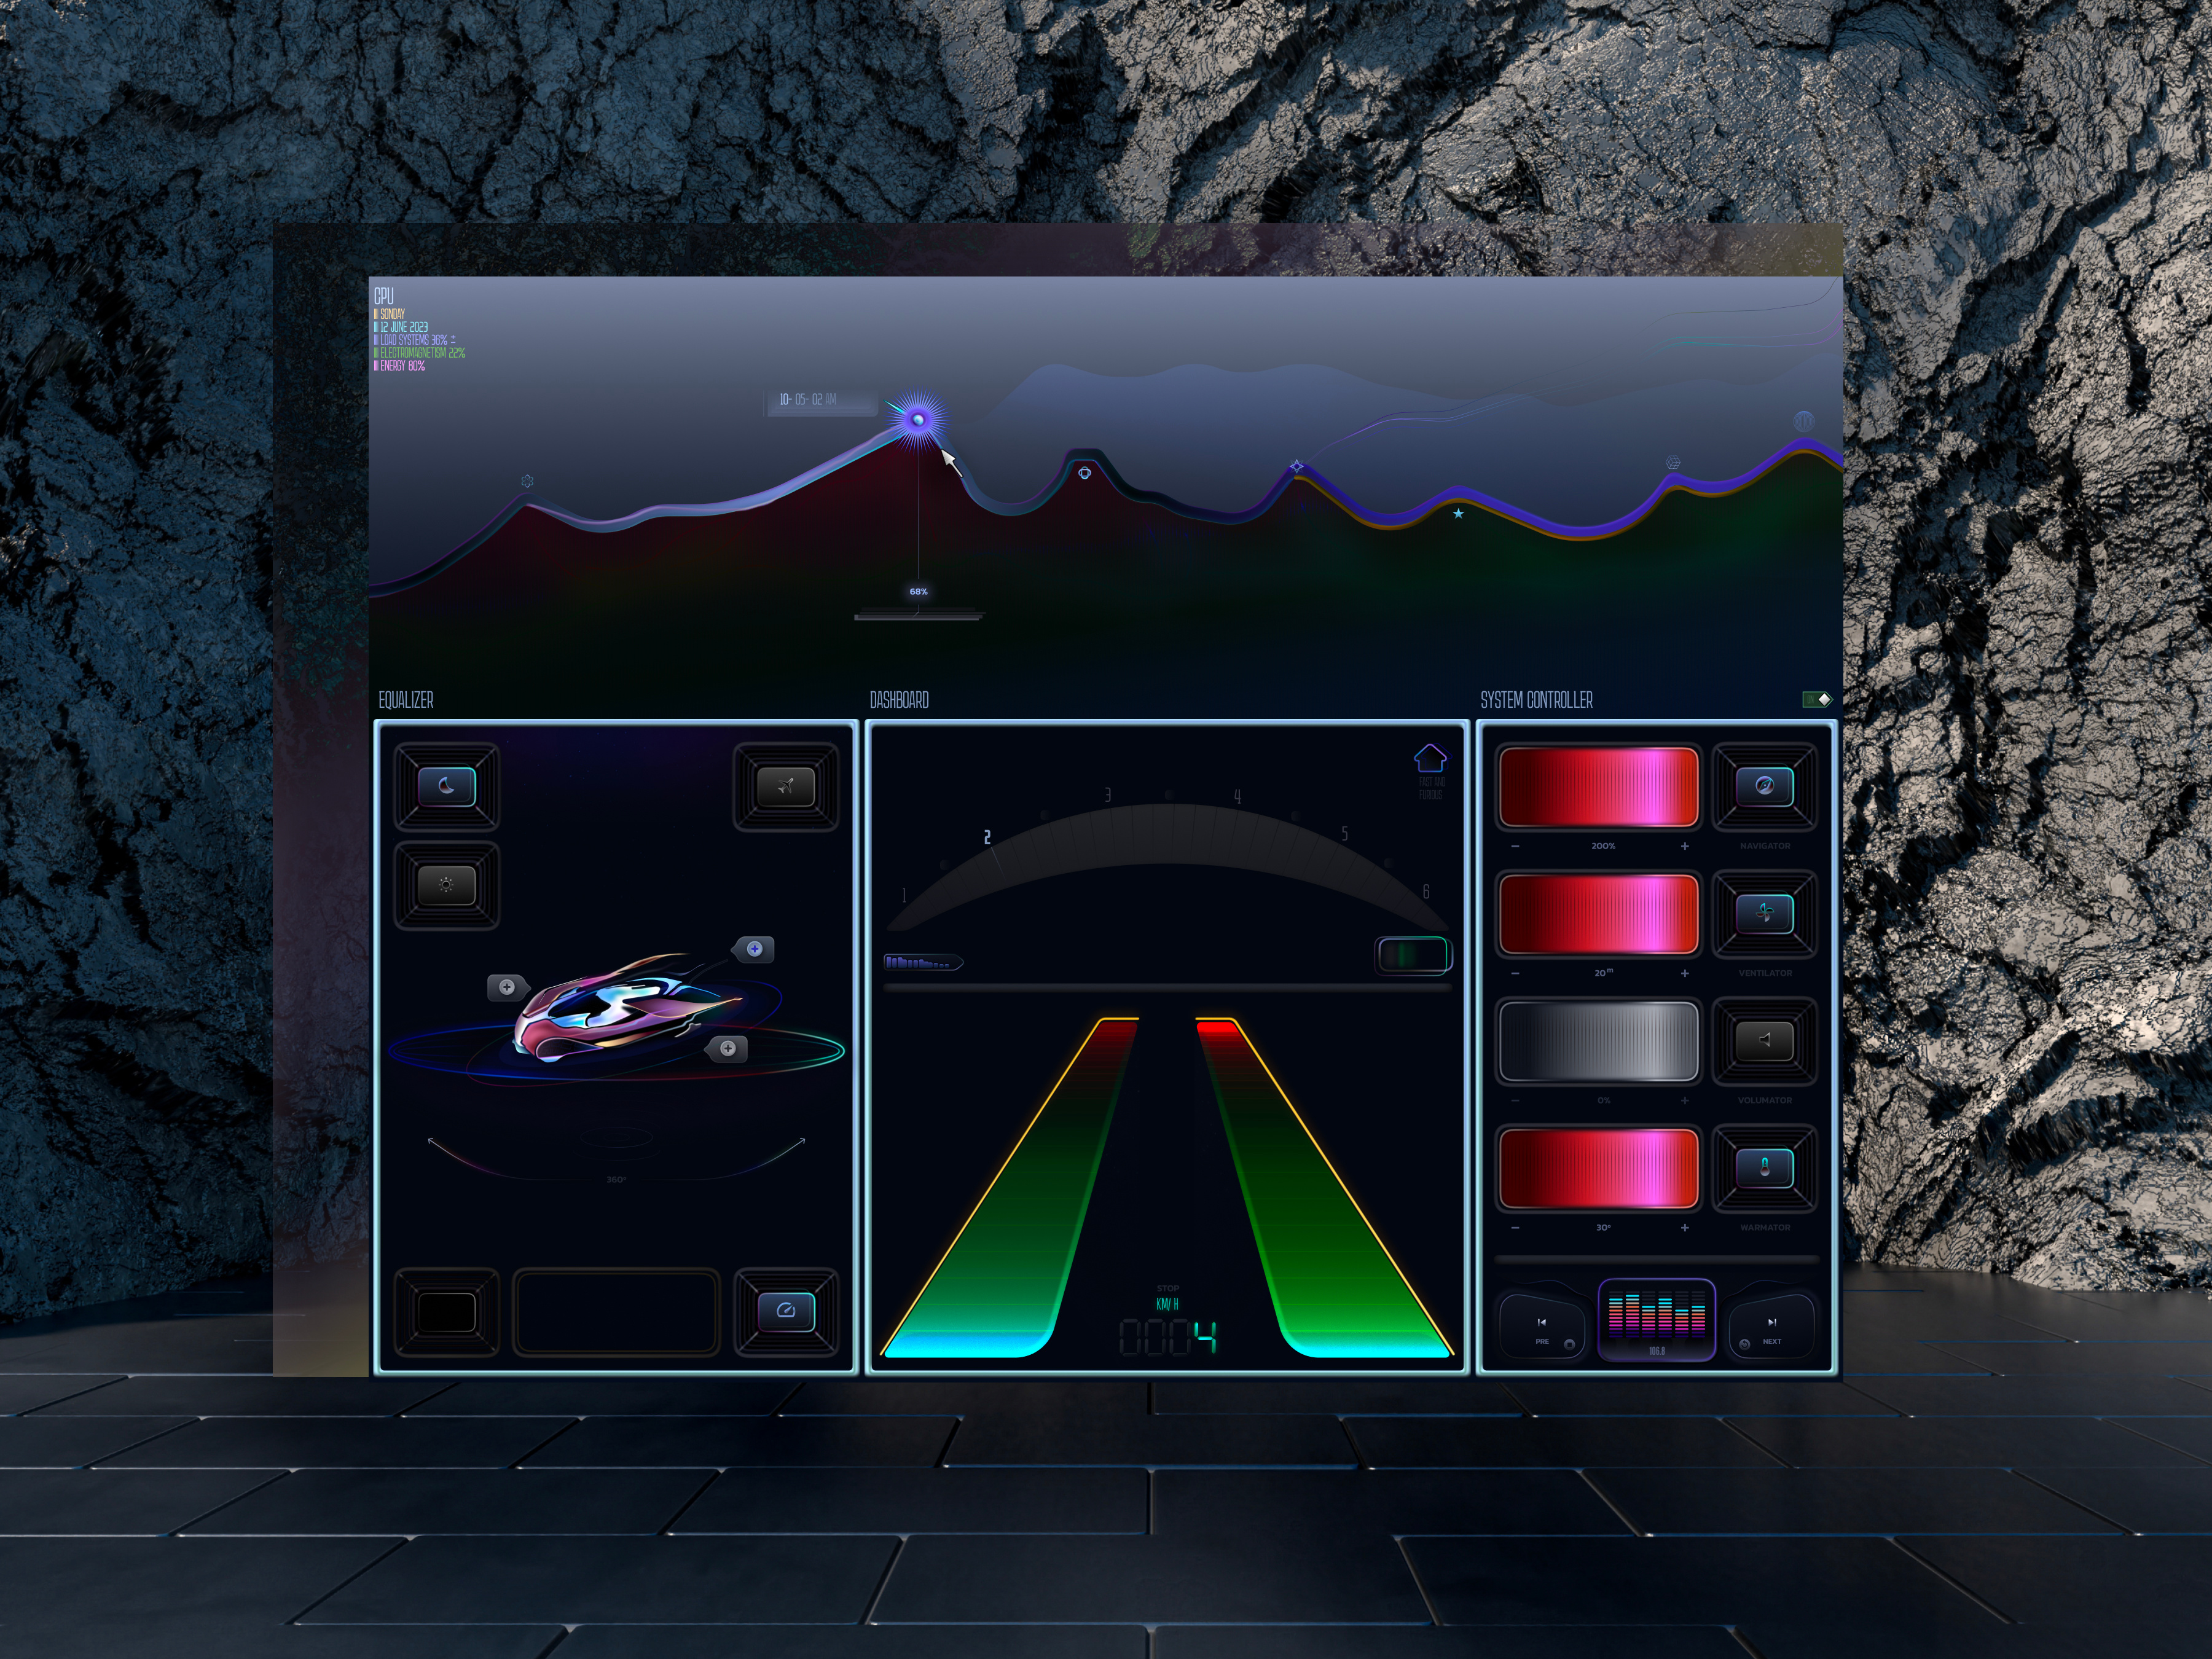Click the home icon in Dashboard
The height and width of the screenshot is (1659, 2212).
point(1430,757)
